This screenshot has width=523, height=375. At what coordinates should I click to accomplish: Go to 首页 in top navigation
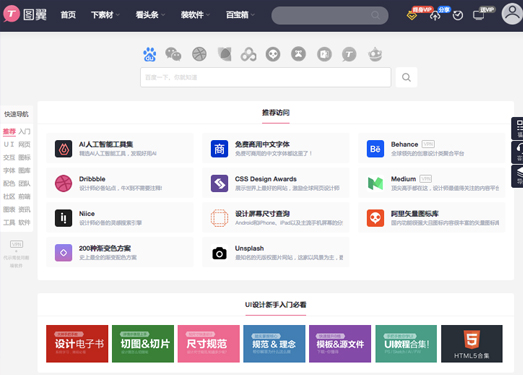tap(68, 15)
